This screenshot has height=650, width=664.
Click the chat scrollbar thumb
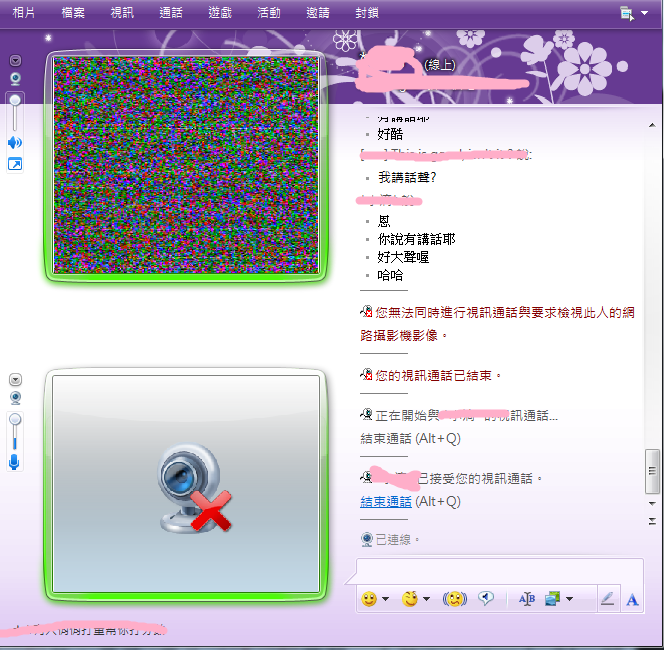point(652,471)
